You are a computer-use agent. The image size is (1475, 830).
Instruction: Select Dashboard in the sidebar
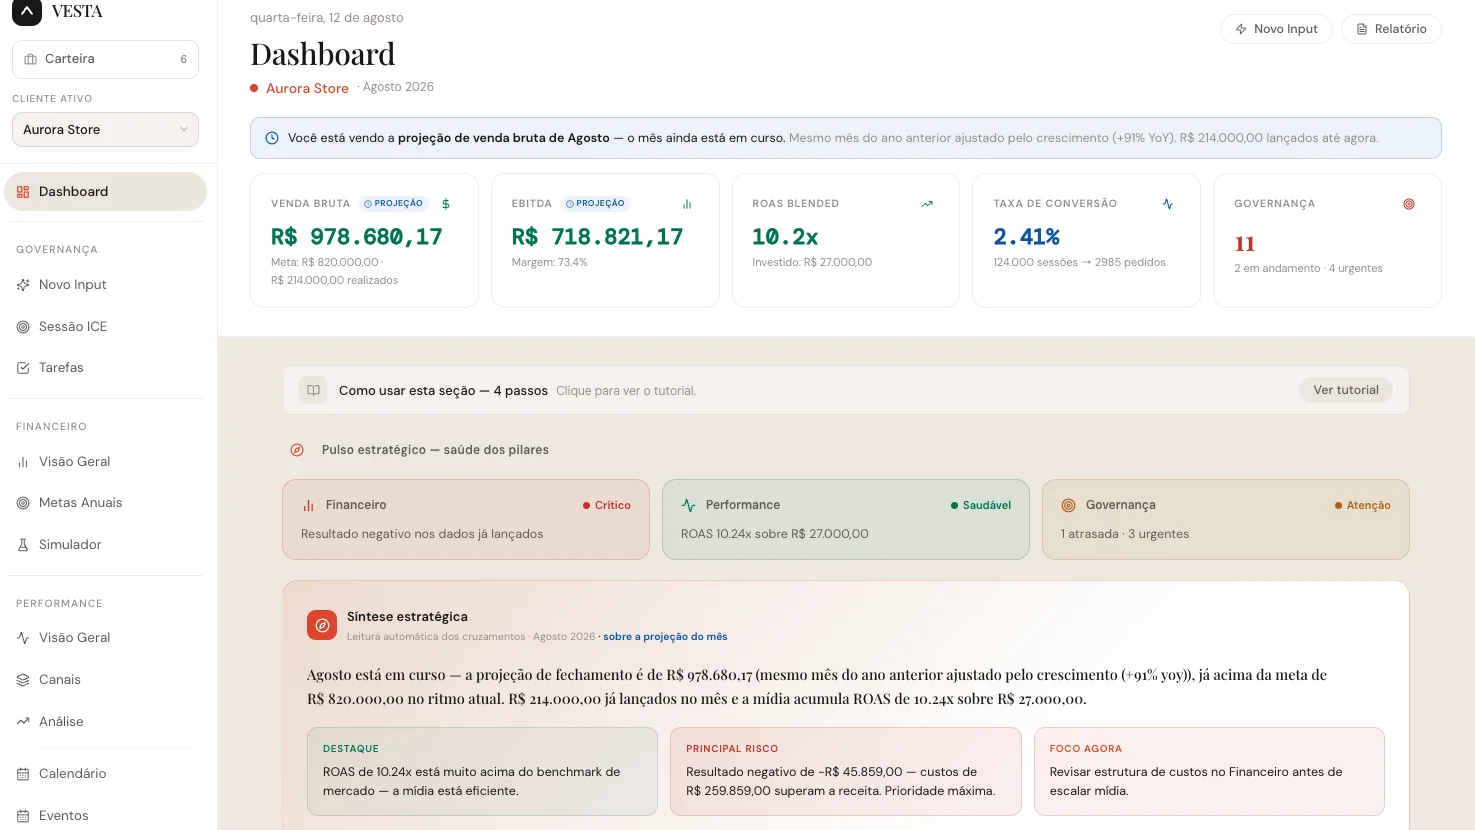click(105, 191)
